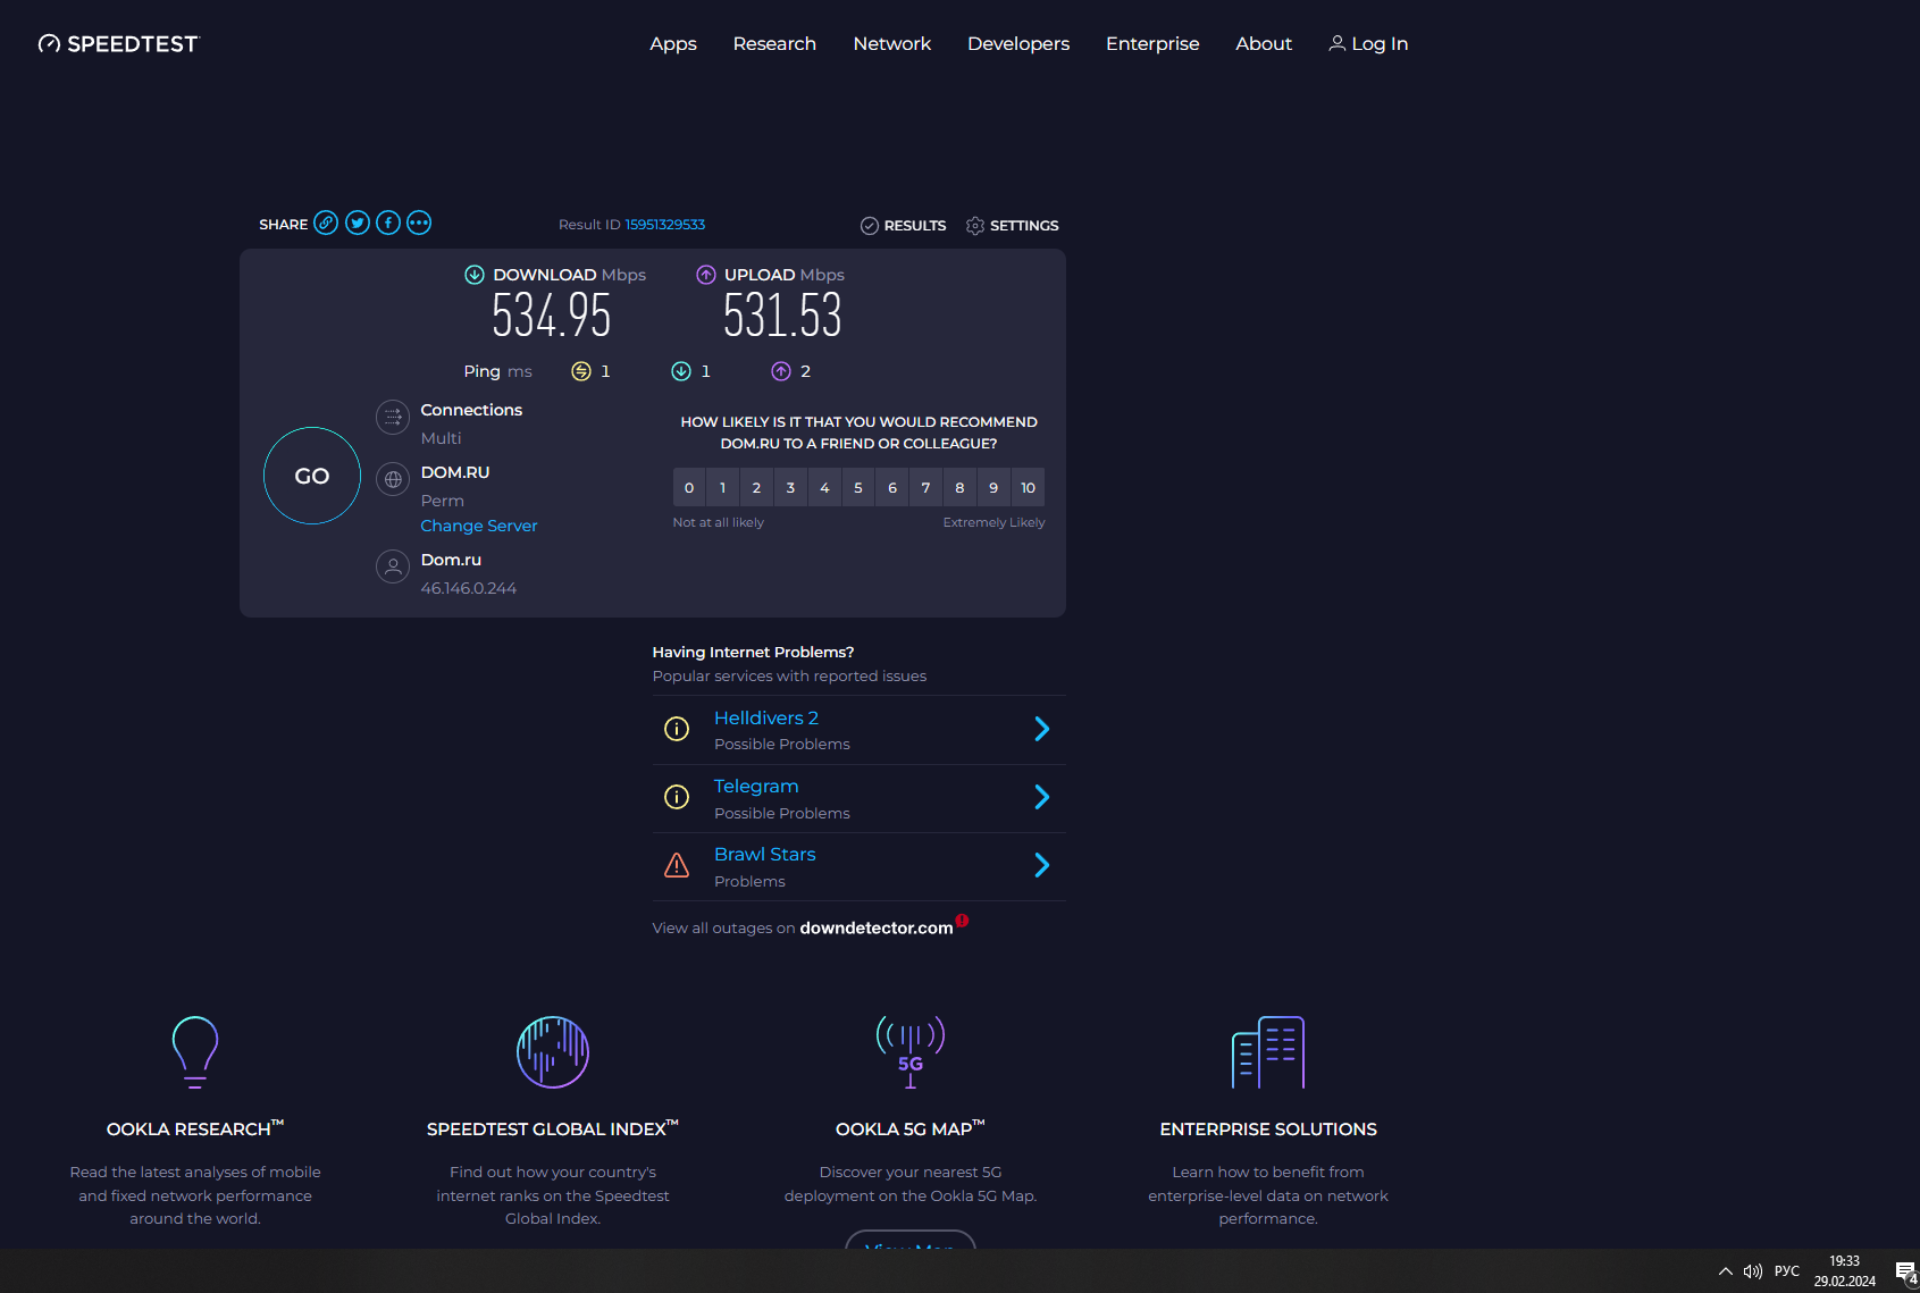Image resolution: width=1920 pixels, height=1293 pixels.
Task: Open the Developers menu
Action: 1018,44
